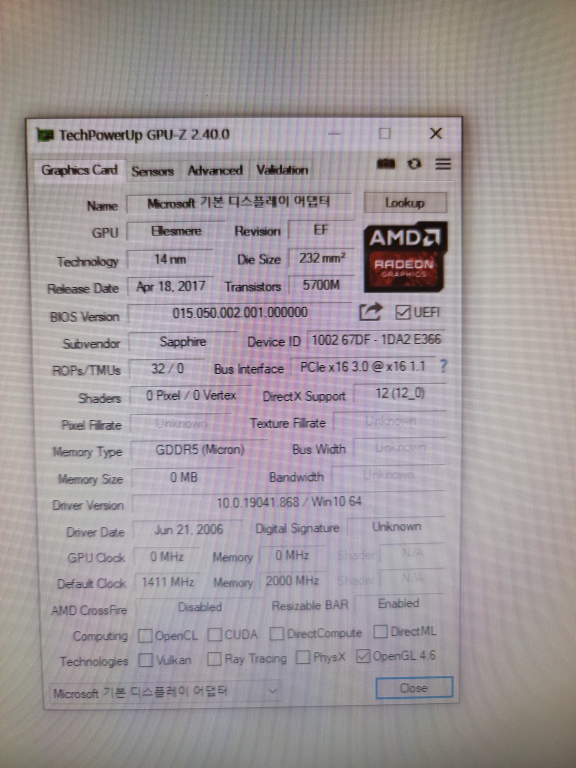Toggle the CUDA checkbox
Screen dimensions: 576x768
tap(215, 634)
